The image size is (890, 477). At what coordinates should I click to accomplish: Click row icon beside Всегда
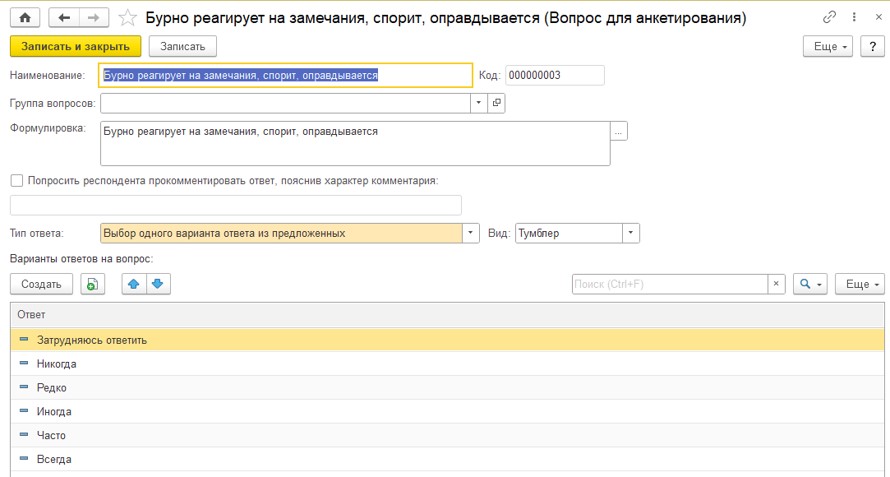click(x=24, y=459)
